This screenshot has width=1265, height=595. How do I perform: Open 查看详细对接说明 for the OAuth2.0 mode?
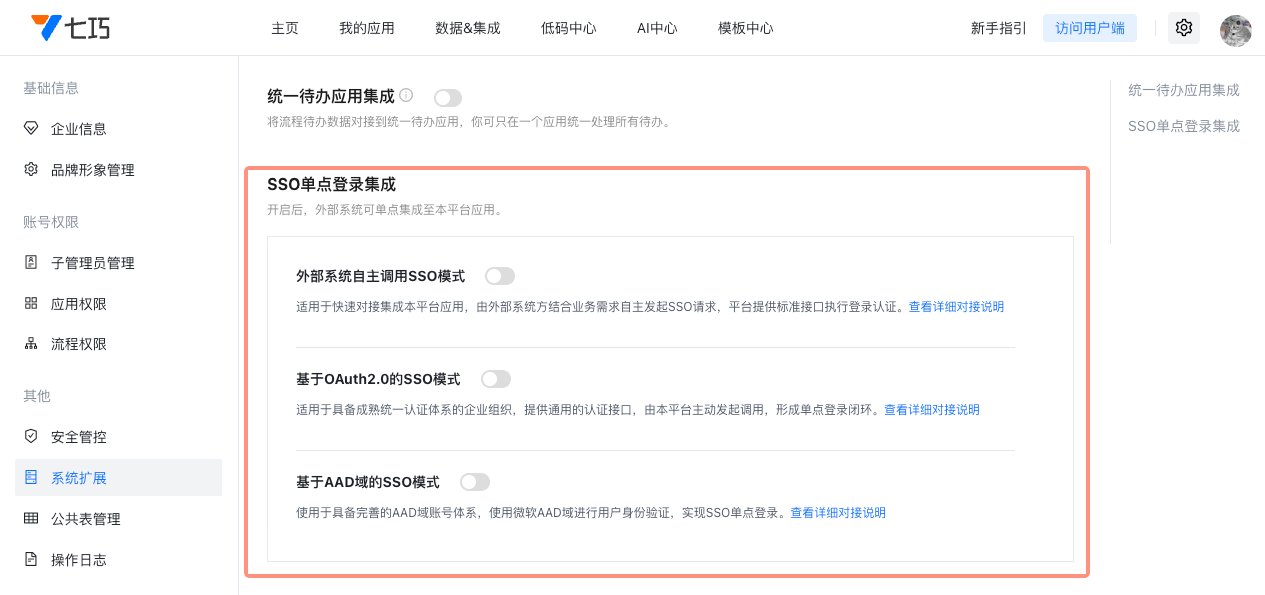(x=932, y=410)
